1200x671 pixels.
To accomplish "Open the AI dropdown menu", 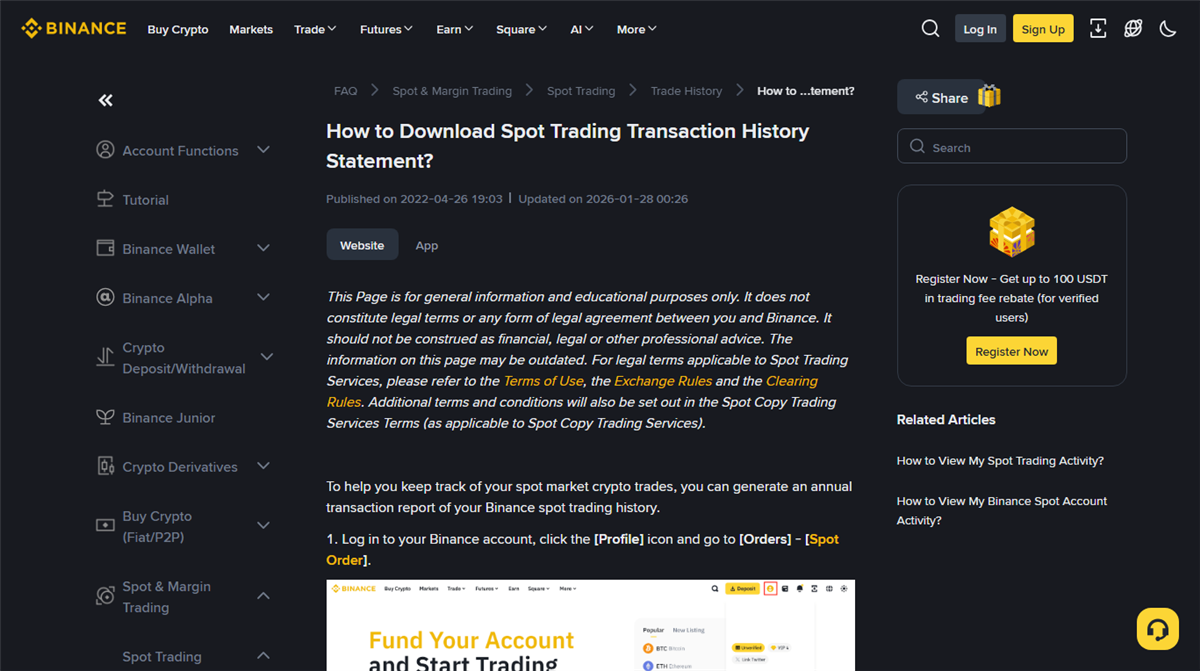I will [x=582, y=29].
